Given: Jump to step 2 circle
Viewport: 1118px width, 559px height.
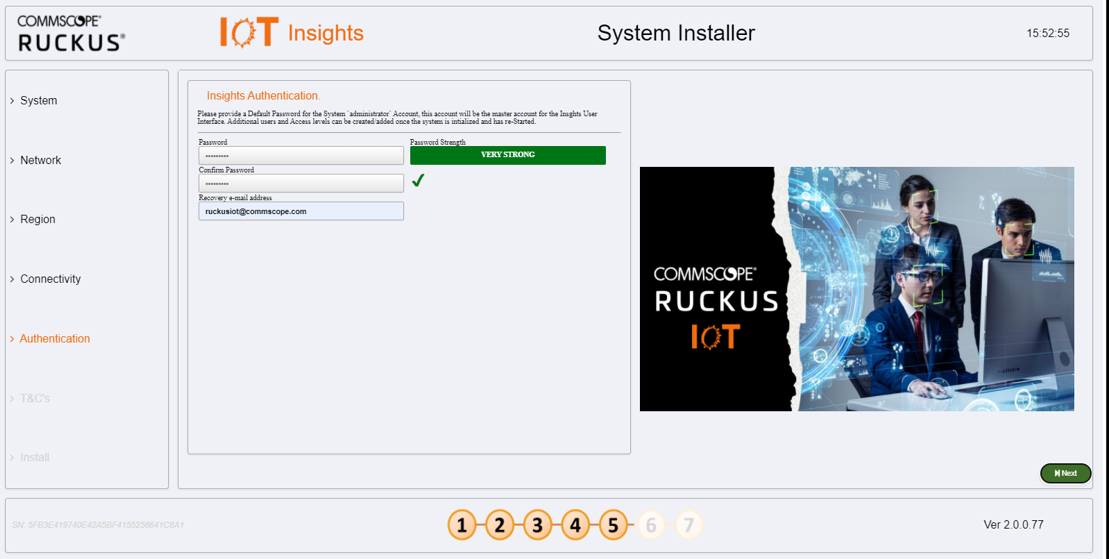Looking at the screenshot, I should 499,525.
